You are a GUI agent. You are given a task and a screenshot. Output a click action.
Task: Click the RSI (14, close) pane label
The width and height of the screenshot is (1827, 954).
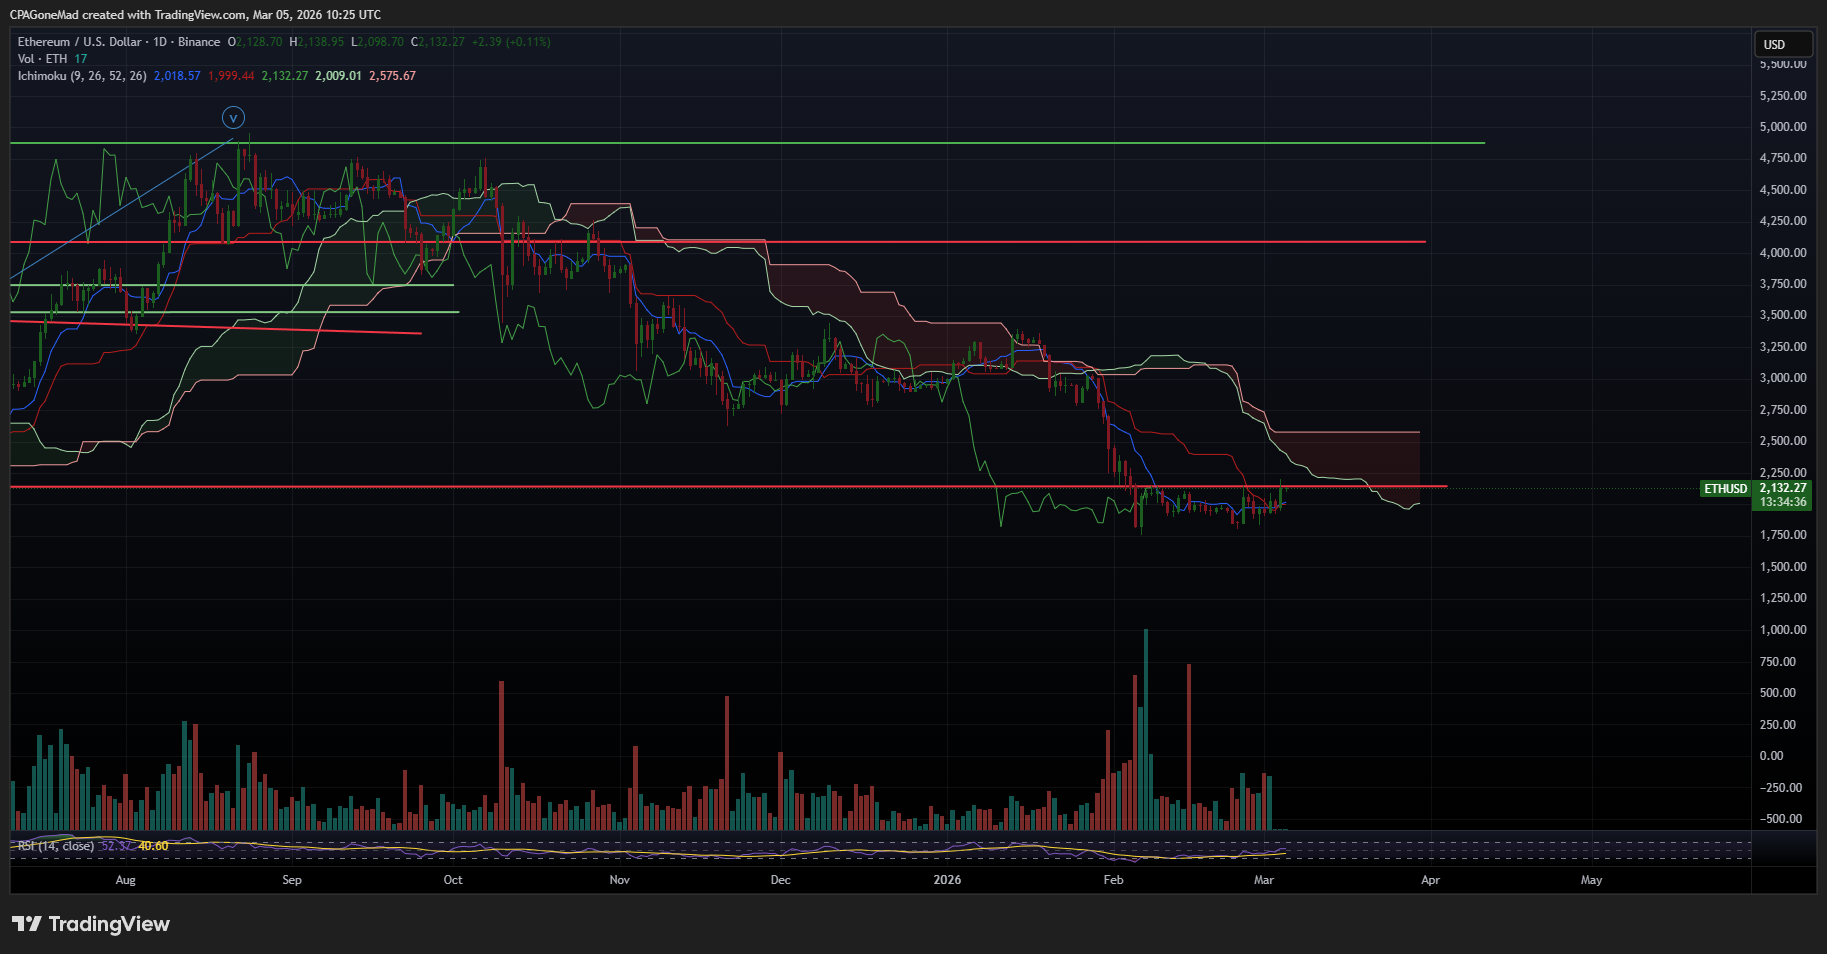[x=54, y=845]
